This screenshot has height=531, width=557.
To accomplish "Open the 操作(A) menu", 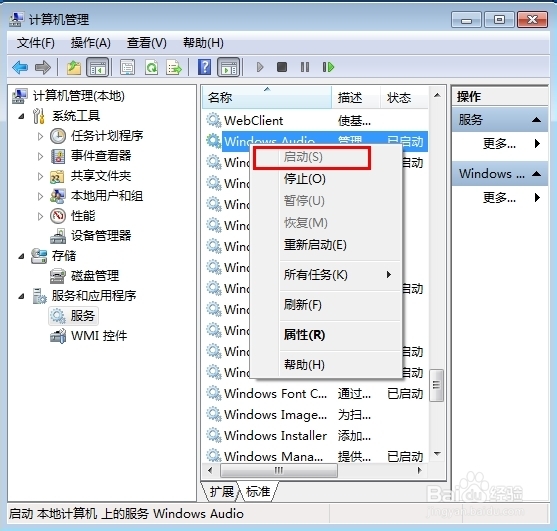I will (x=91, y=43).
